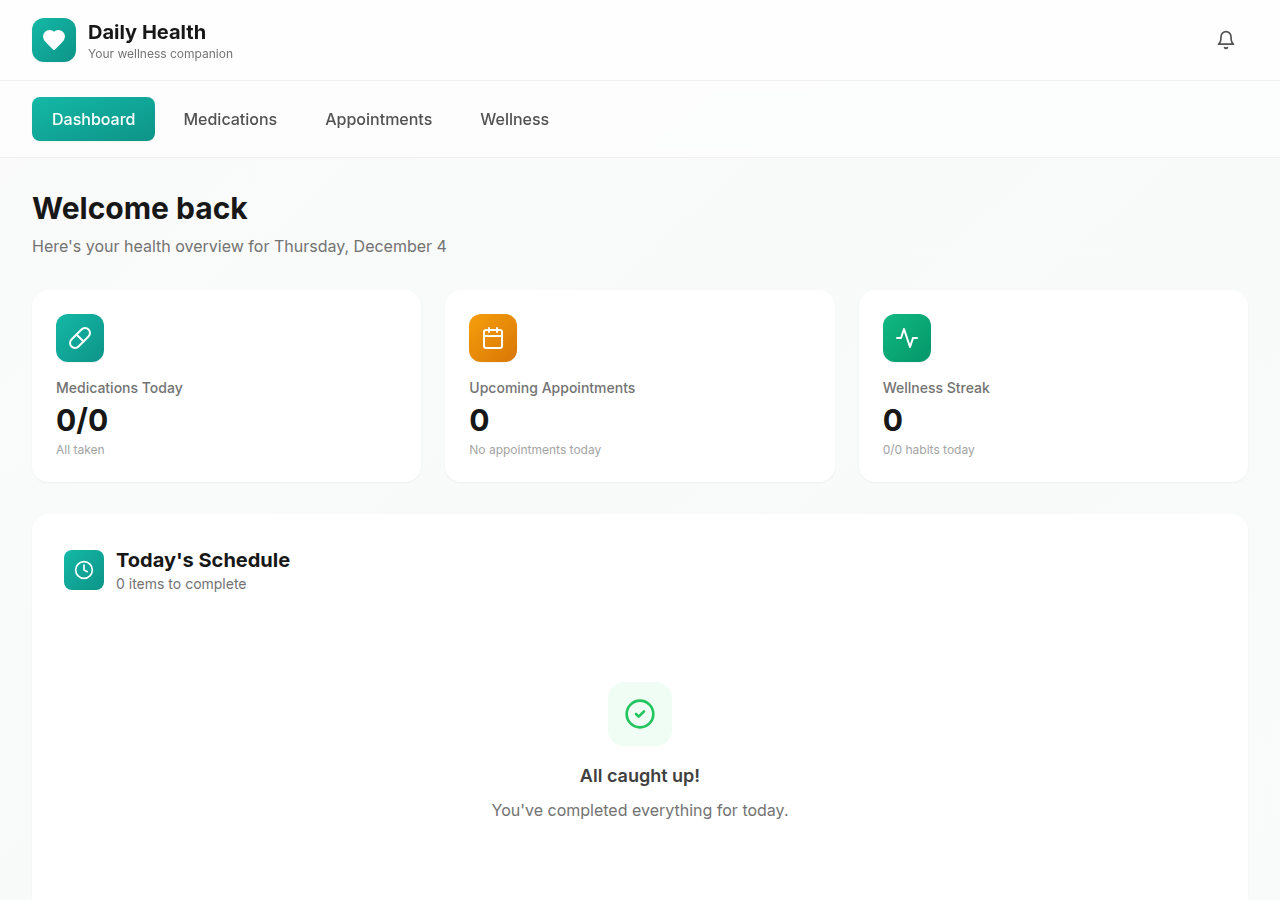Click the Daily Health heart logo
The image size is (1280, 900).
[54, 40]
